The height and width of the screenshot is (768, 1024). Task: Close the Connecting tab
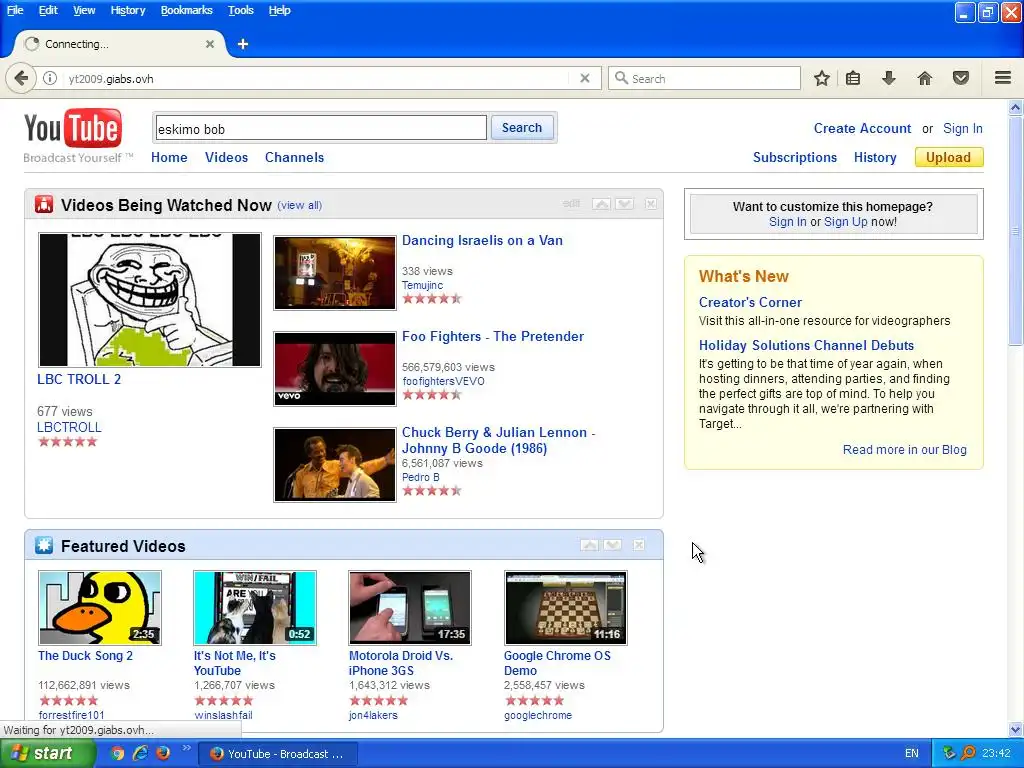pos(210,44)
